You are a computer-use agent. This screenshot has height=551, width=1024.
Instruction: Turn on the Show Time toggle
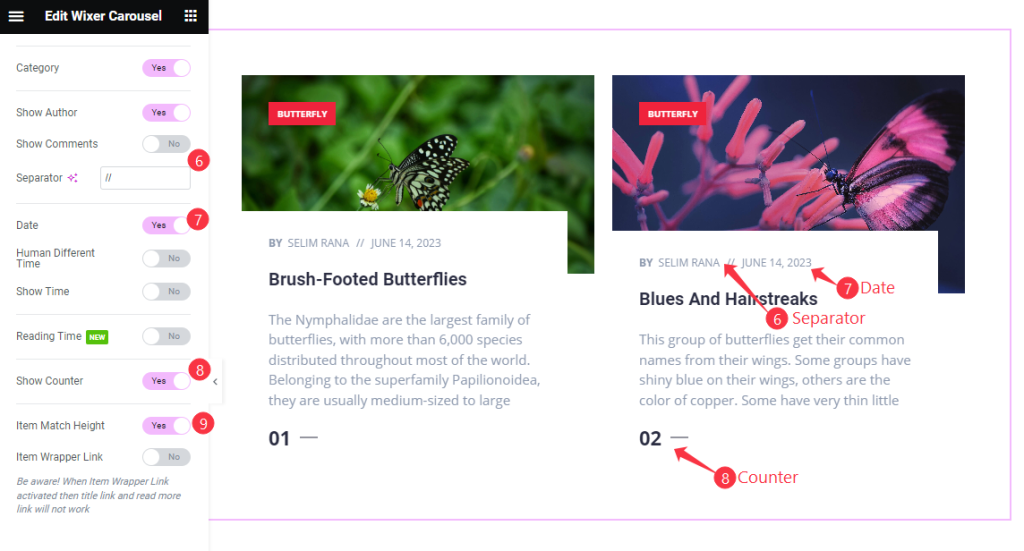point(167,291)
